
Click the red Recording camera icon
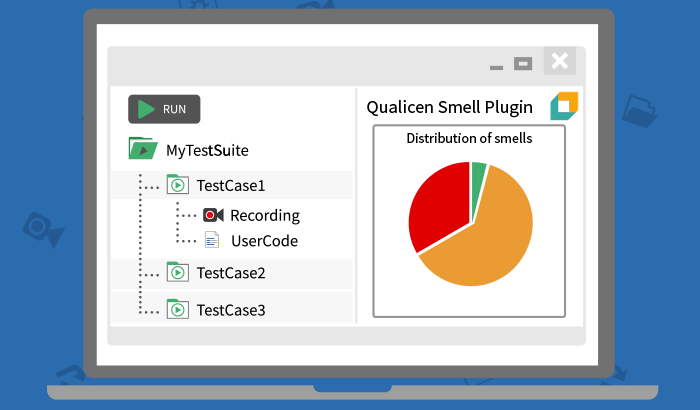[213, 215]
